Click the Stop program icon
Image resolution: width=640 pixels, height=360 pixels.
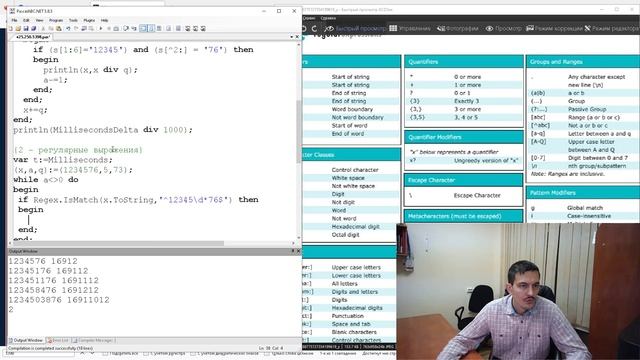click(109, 29)
